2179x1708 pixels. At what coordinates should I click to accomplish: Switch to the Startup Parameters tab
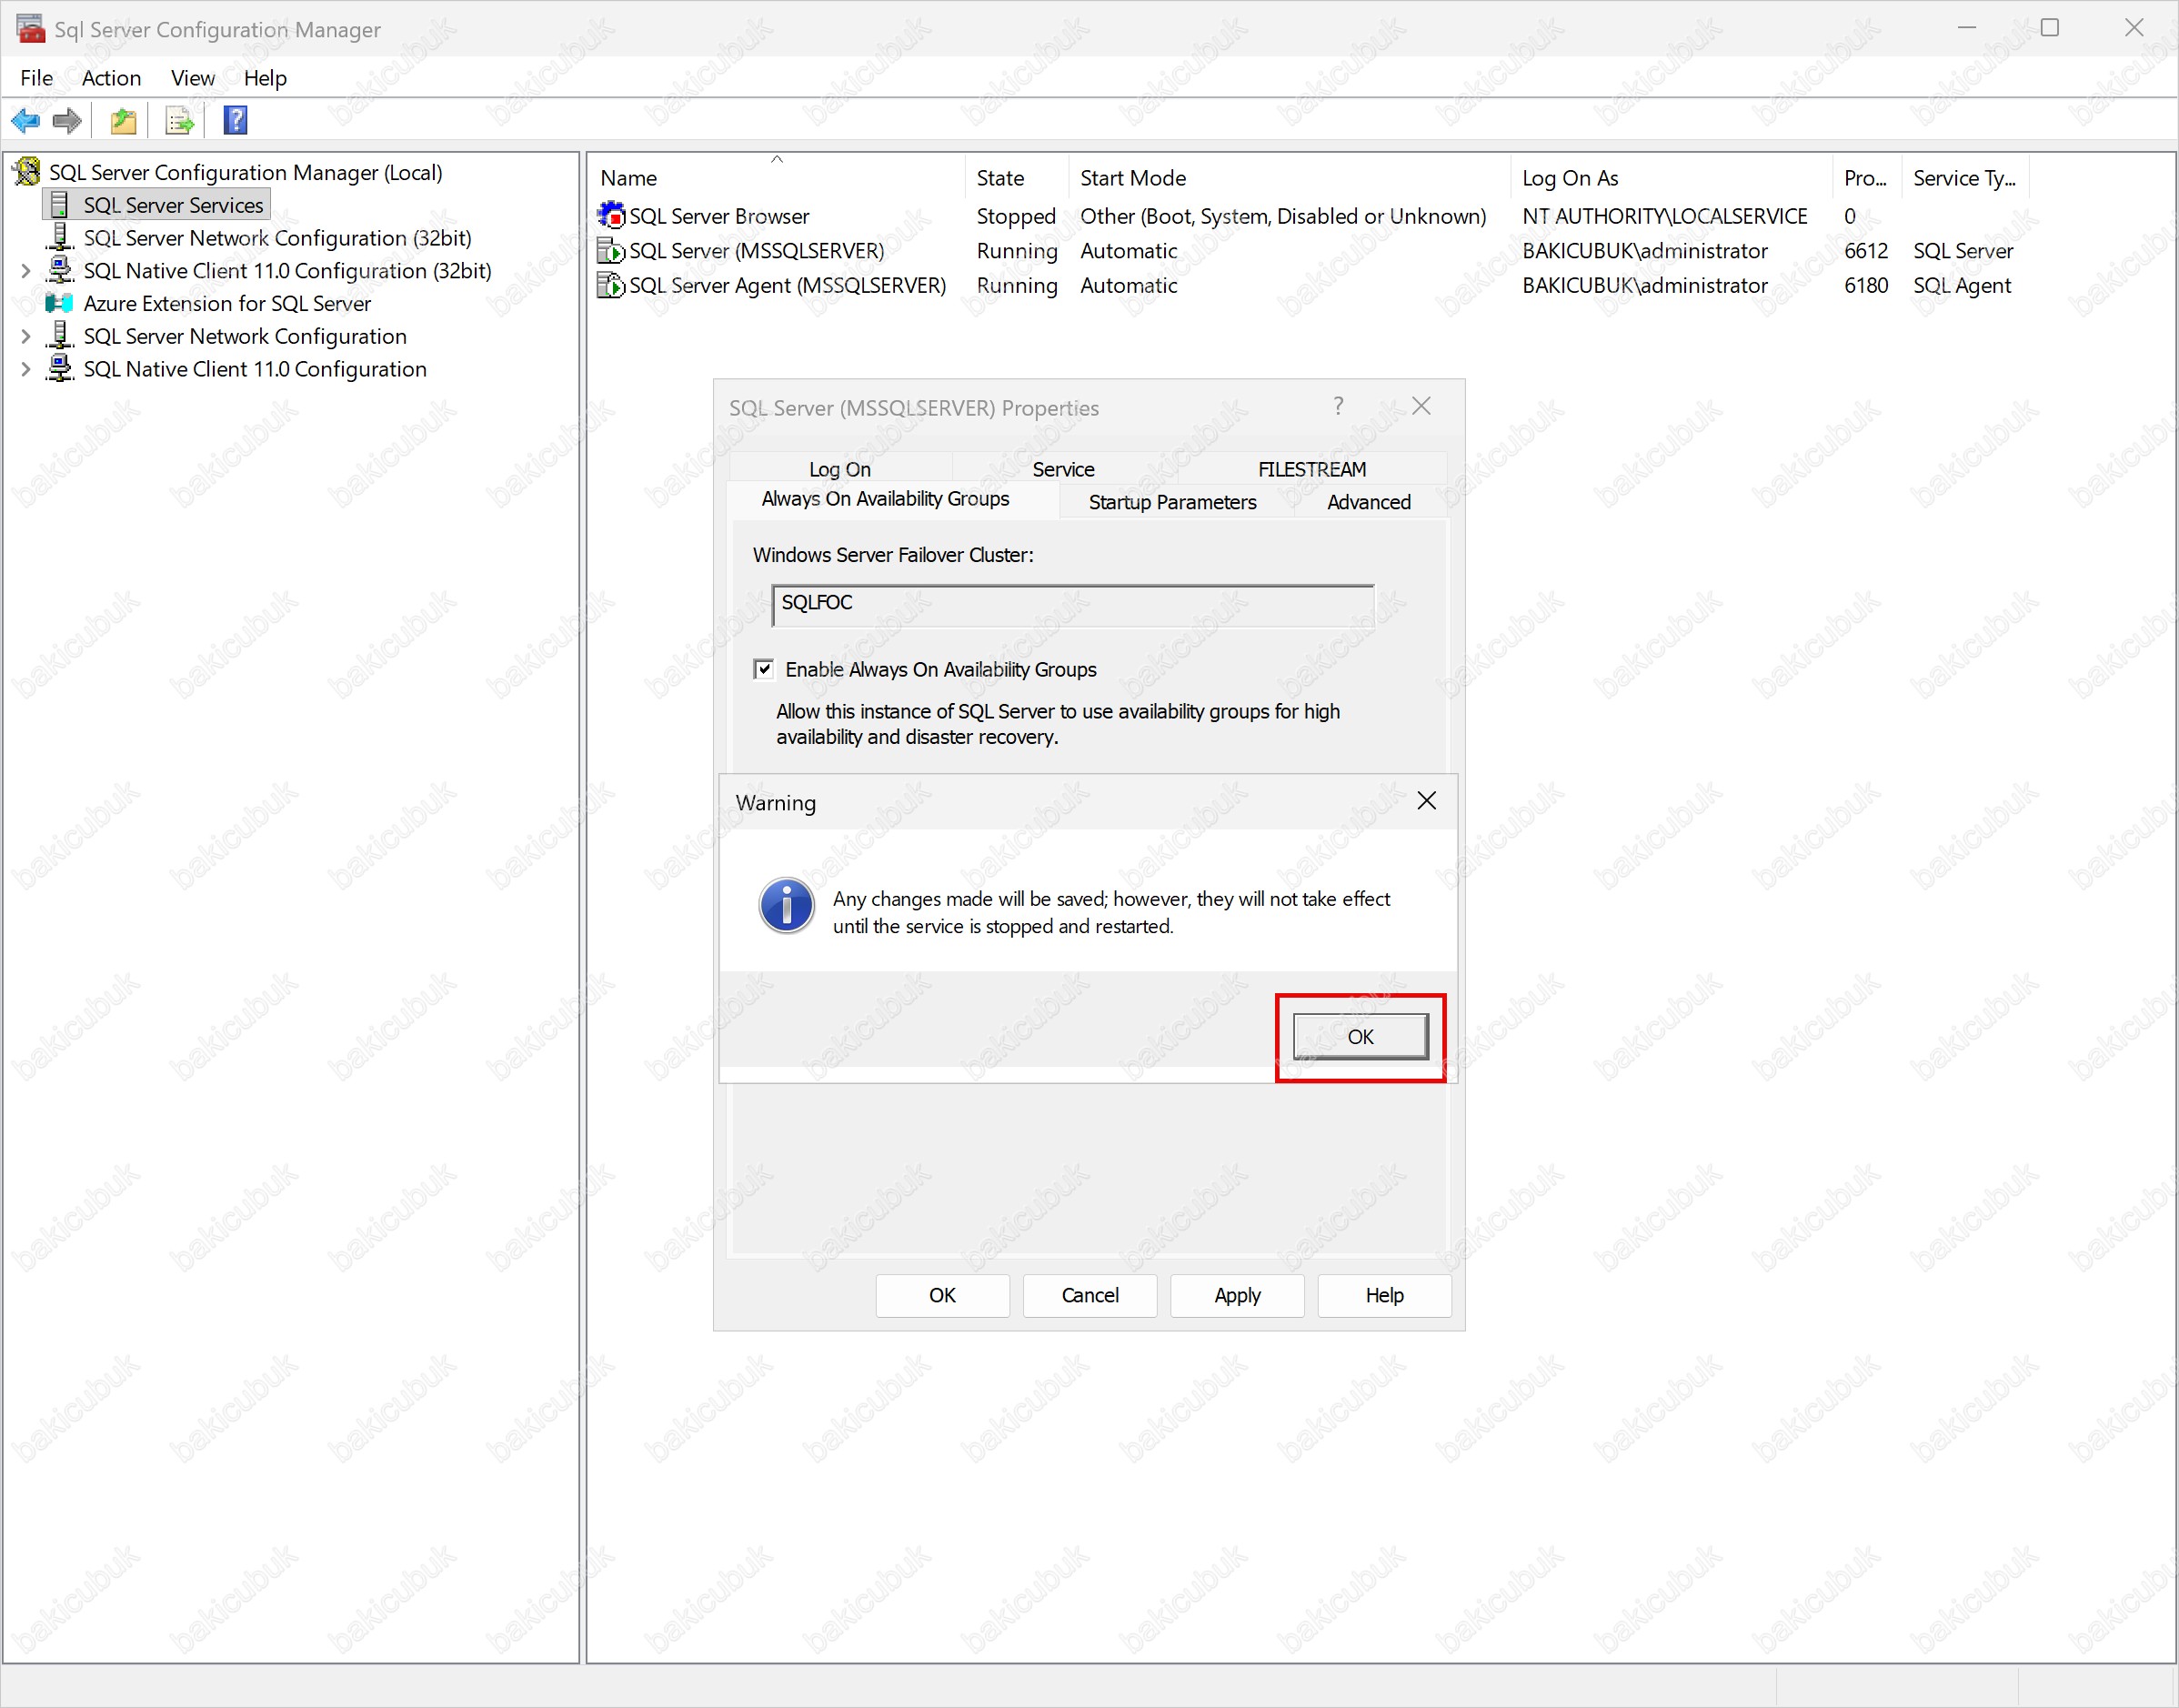tap(1171, 502)
